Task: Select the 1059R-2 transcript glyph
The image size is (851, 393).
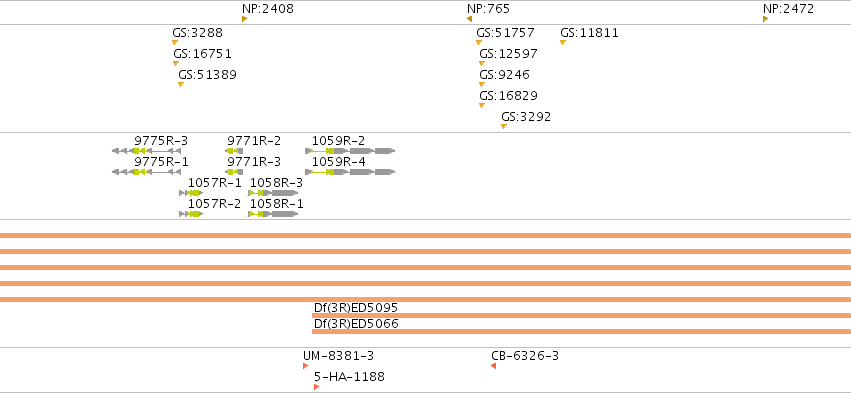Action: pyautogui.click(x=350, y=151)
